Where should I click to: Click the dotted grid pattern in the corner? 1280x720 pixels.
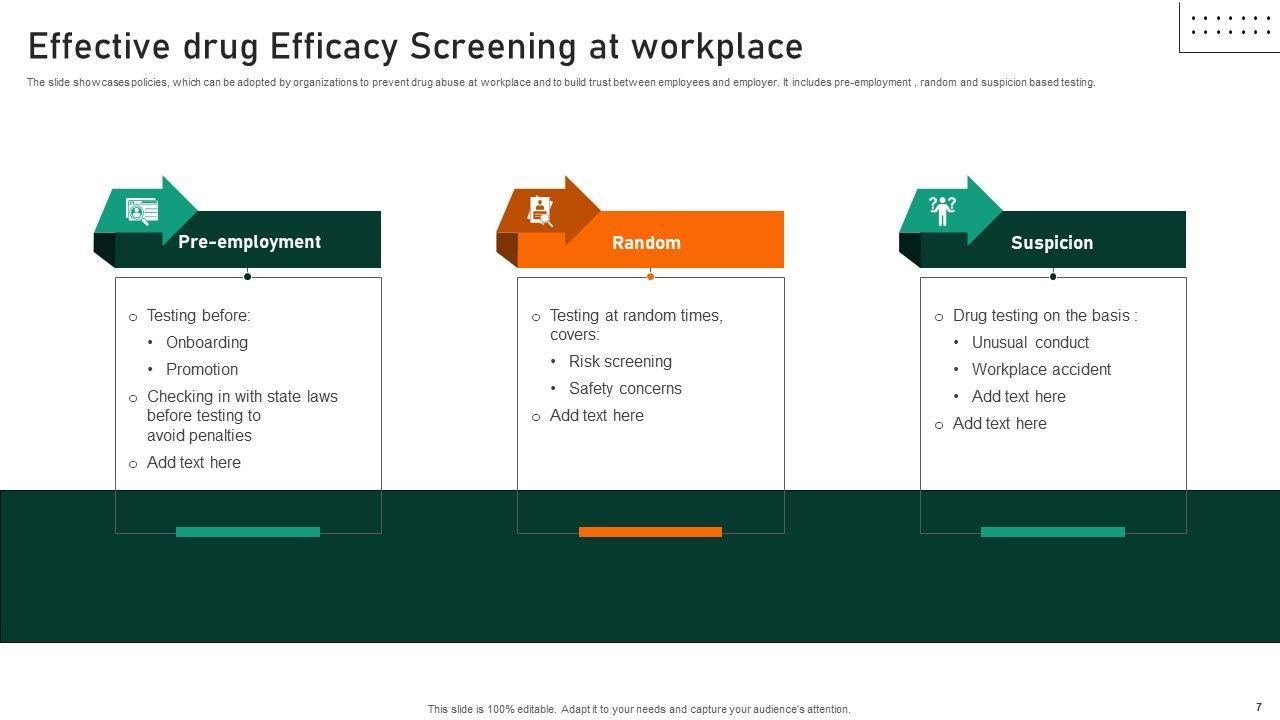tap(1229, 26)
